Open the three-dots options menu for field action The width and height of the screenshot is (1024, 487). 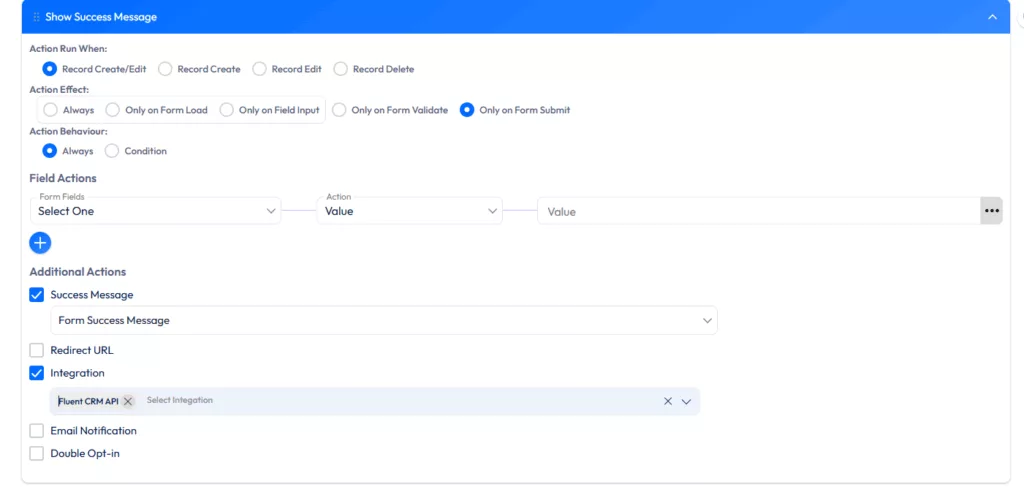pyautogui.click(x=991, y=211)
